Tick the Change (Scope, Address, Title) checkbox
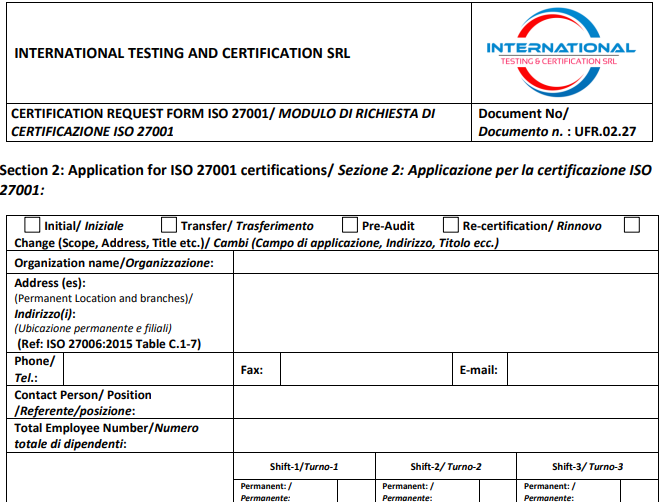663x502 pixels. [632, 225]
